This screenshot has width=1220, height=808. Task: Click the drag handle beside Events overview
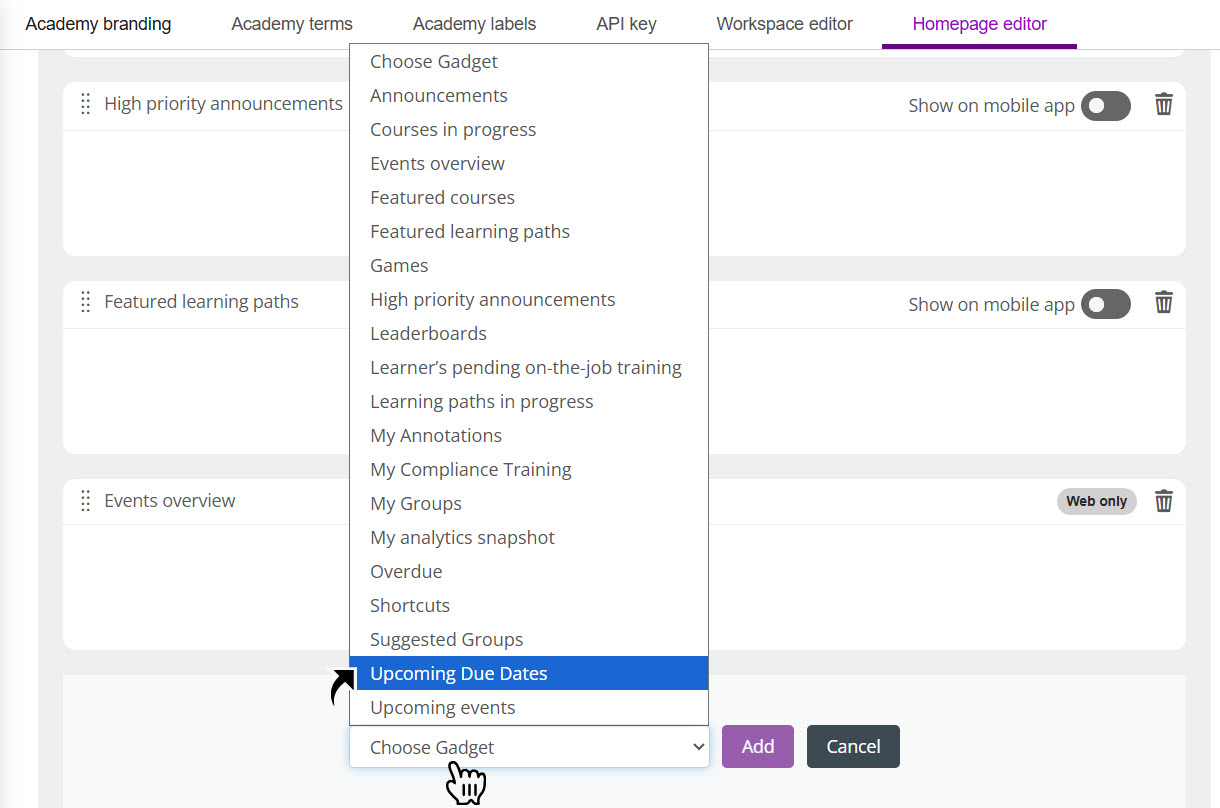tap(85, 500)
